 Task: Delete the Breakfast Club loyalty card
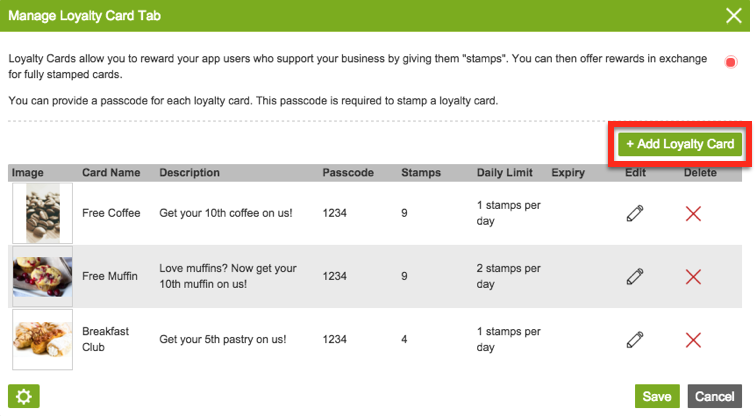click(693, 340)
